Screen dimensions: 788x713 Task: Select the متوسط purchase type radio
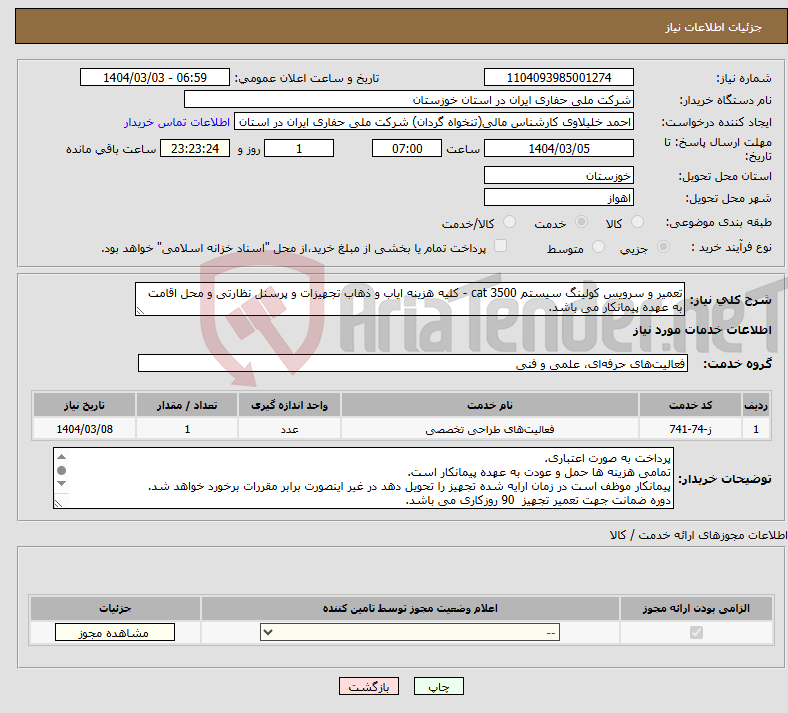coord(598,247)
